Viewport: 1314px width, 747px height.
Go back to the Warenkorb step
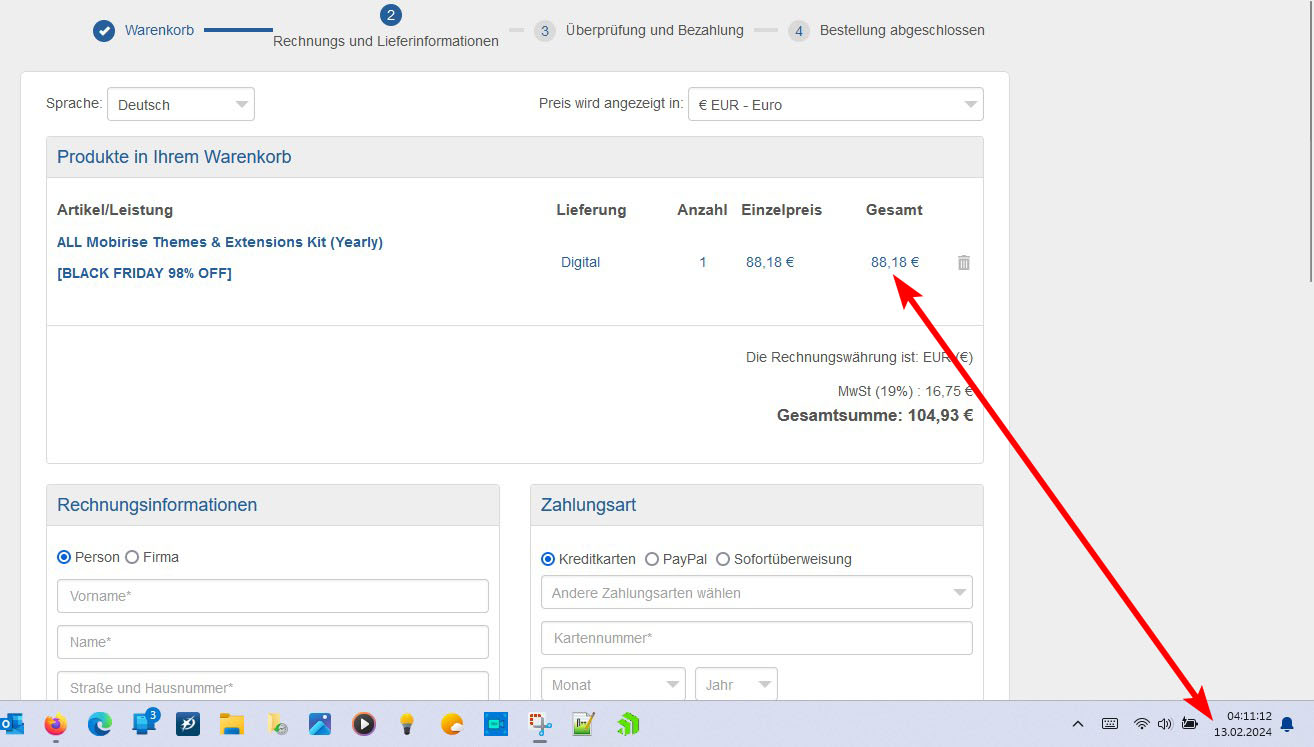pos(158,30)
